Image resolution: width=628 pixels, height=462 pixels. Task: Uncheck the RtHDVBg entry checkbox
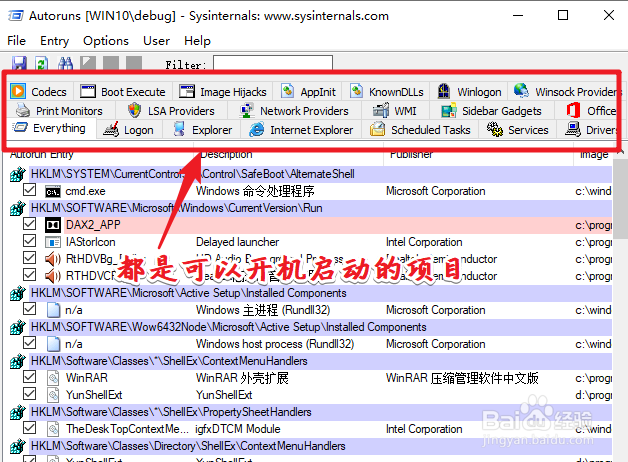click(29, 258)
